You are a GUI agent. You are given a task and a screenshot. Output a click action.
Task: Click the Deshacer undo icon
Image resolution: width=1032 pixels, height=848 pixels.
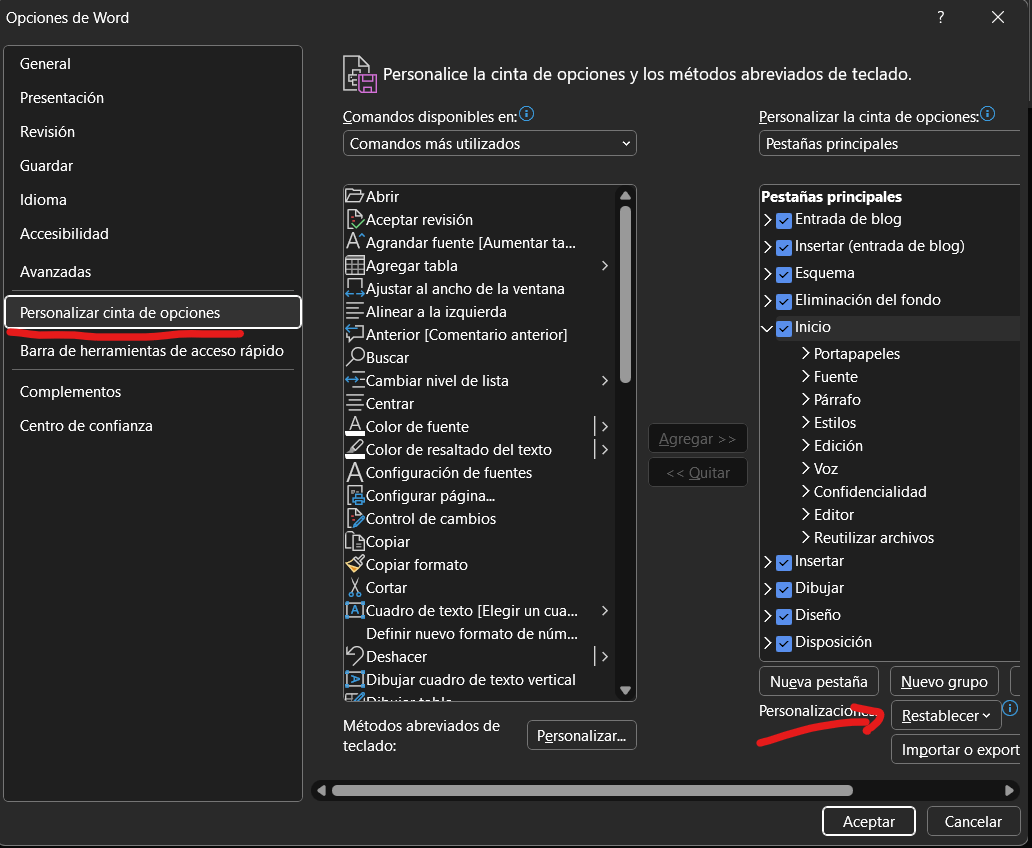click(x=354, y=656)
